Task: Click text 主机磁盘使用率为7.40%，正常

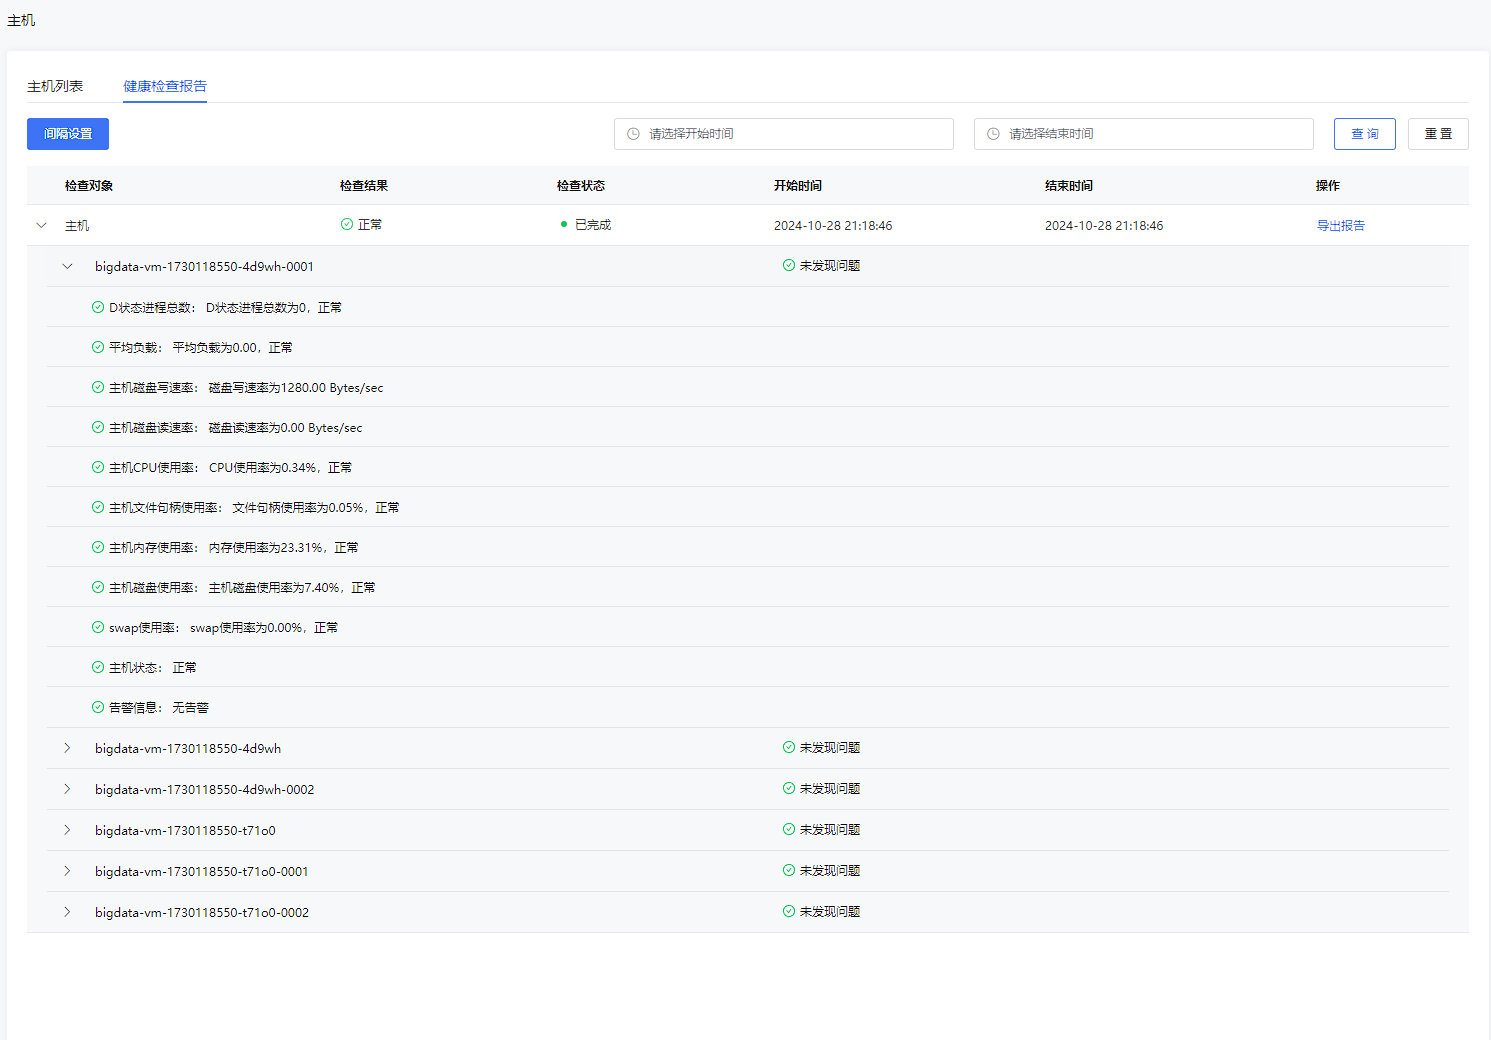Action: click(292, 588)
